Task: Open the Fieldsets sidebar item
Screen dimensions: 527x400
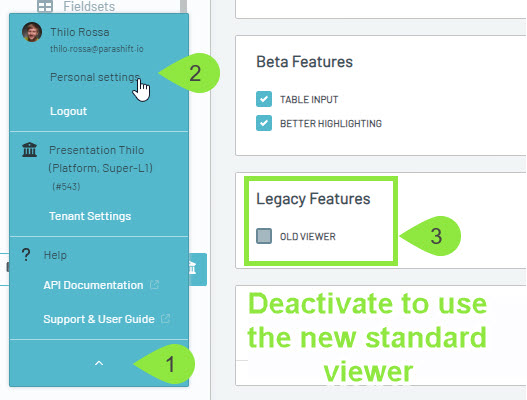Action: tap(89, 6)
